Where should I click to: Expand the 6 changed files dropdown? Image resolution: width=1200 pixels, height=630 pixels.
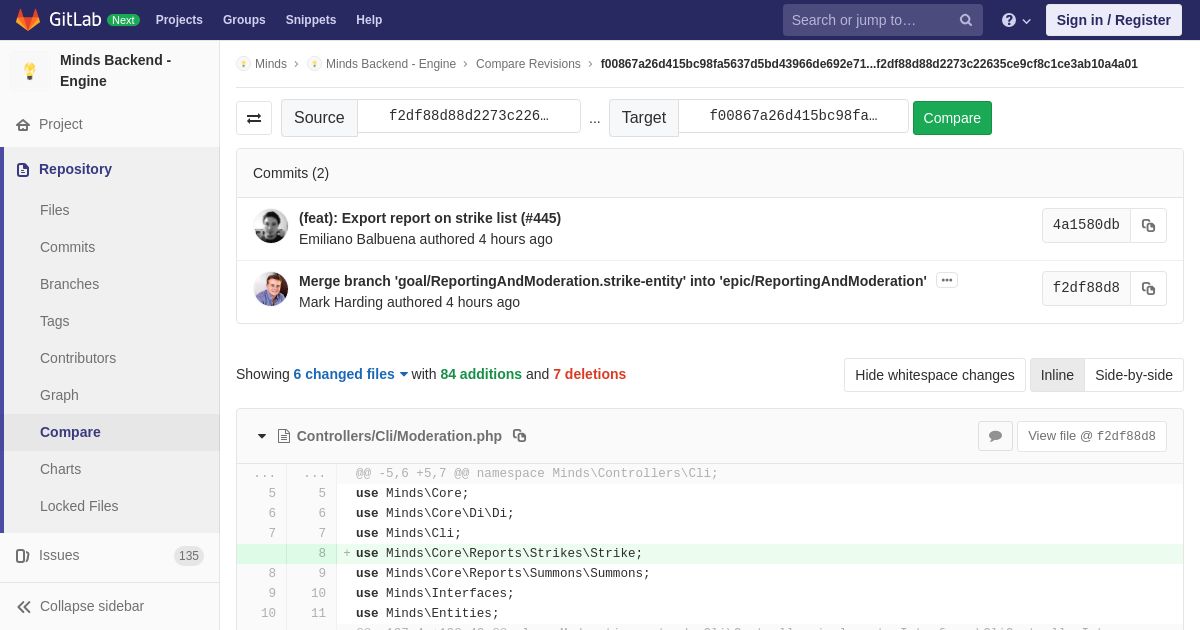click(350, 374)
